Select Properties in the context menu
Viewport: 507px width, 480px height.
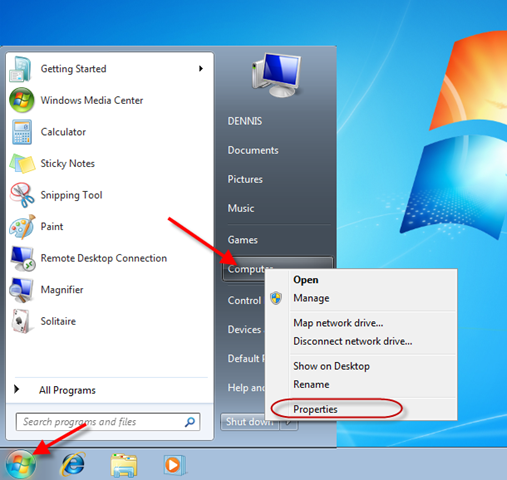[x=315, y=409]
